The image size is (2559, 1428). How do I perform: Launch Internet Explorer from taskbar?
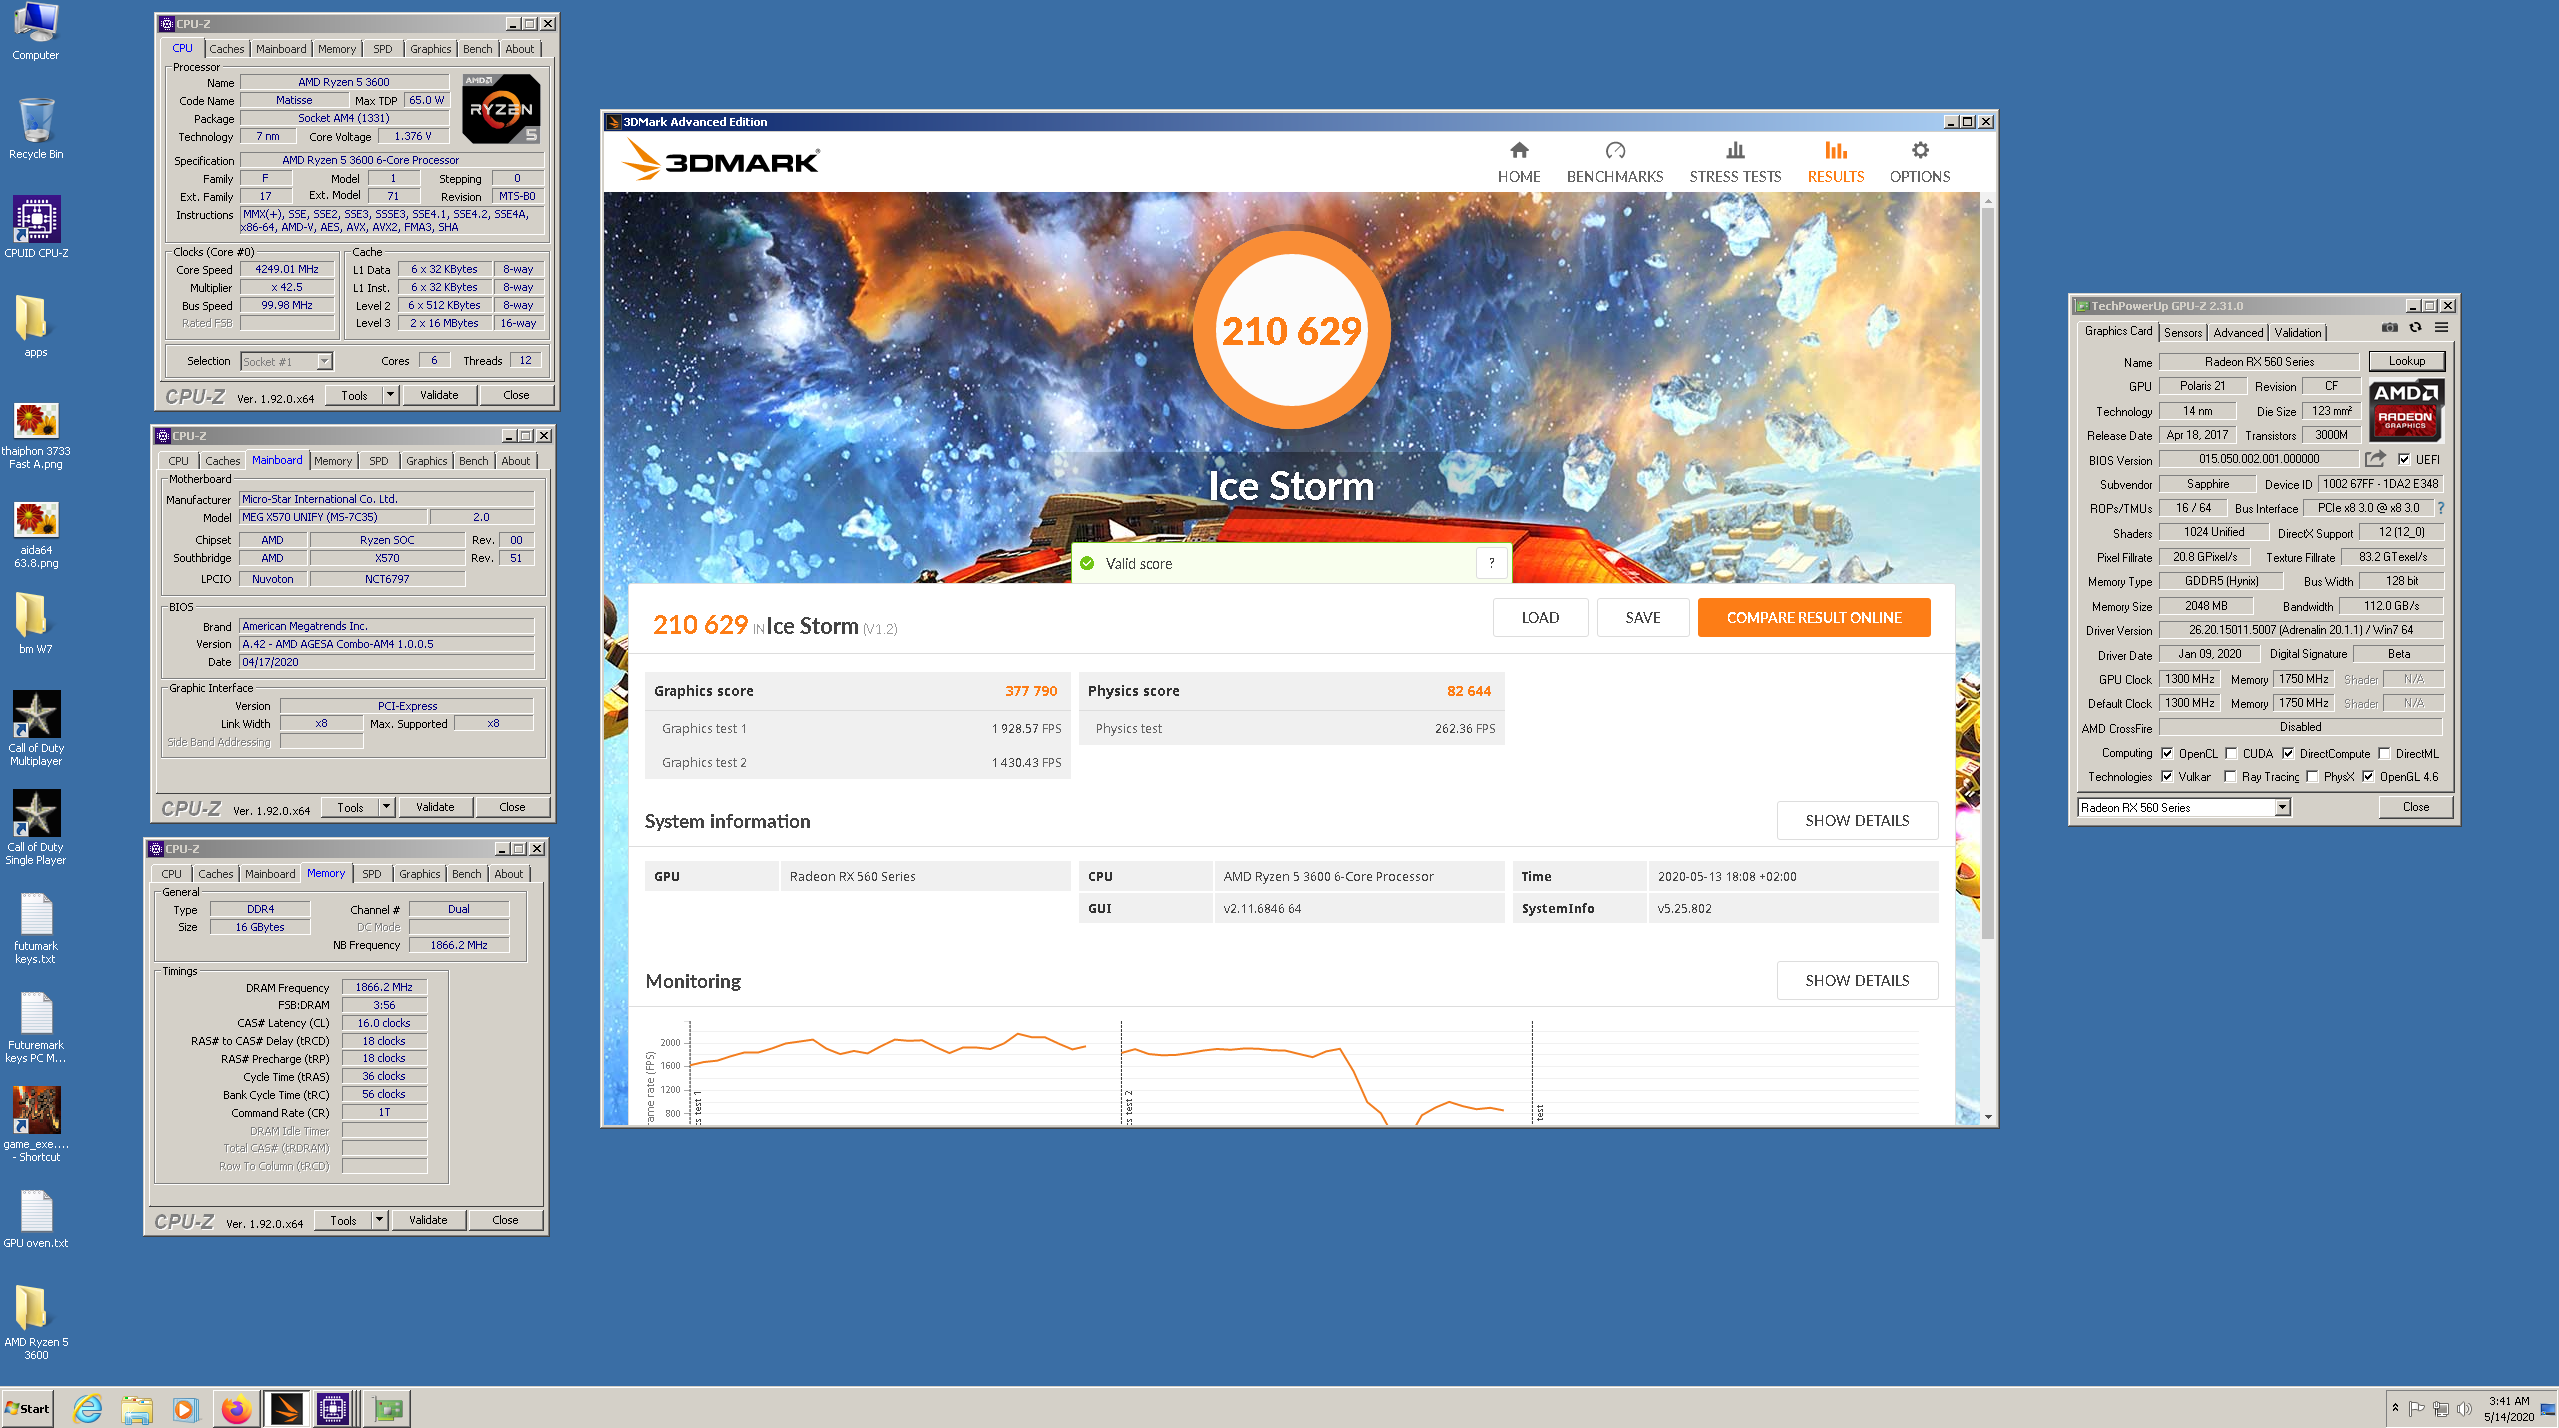88,1409
